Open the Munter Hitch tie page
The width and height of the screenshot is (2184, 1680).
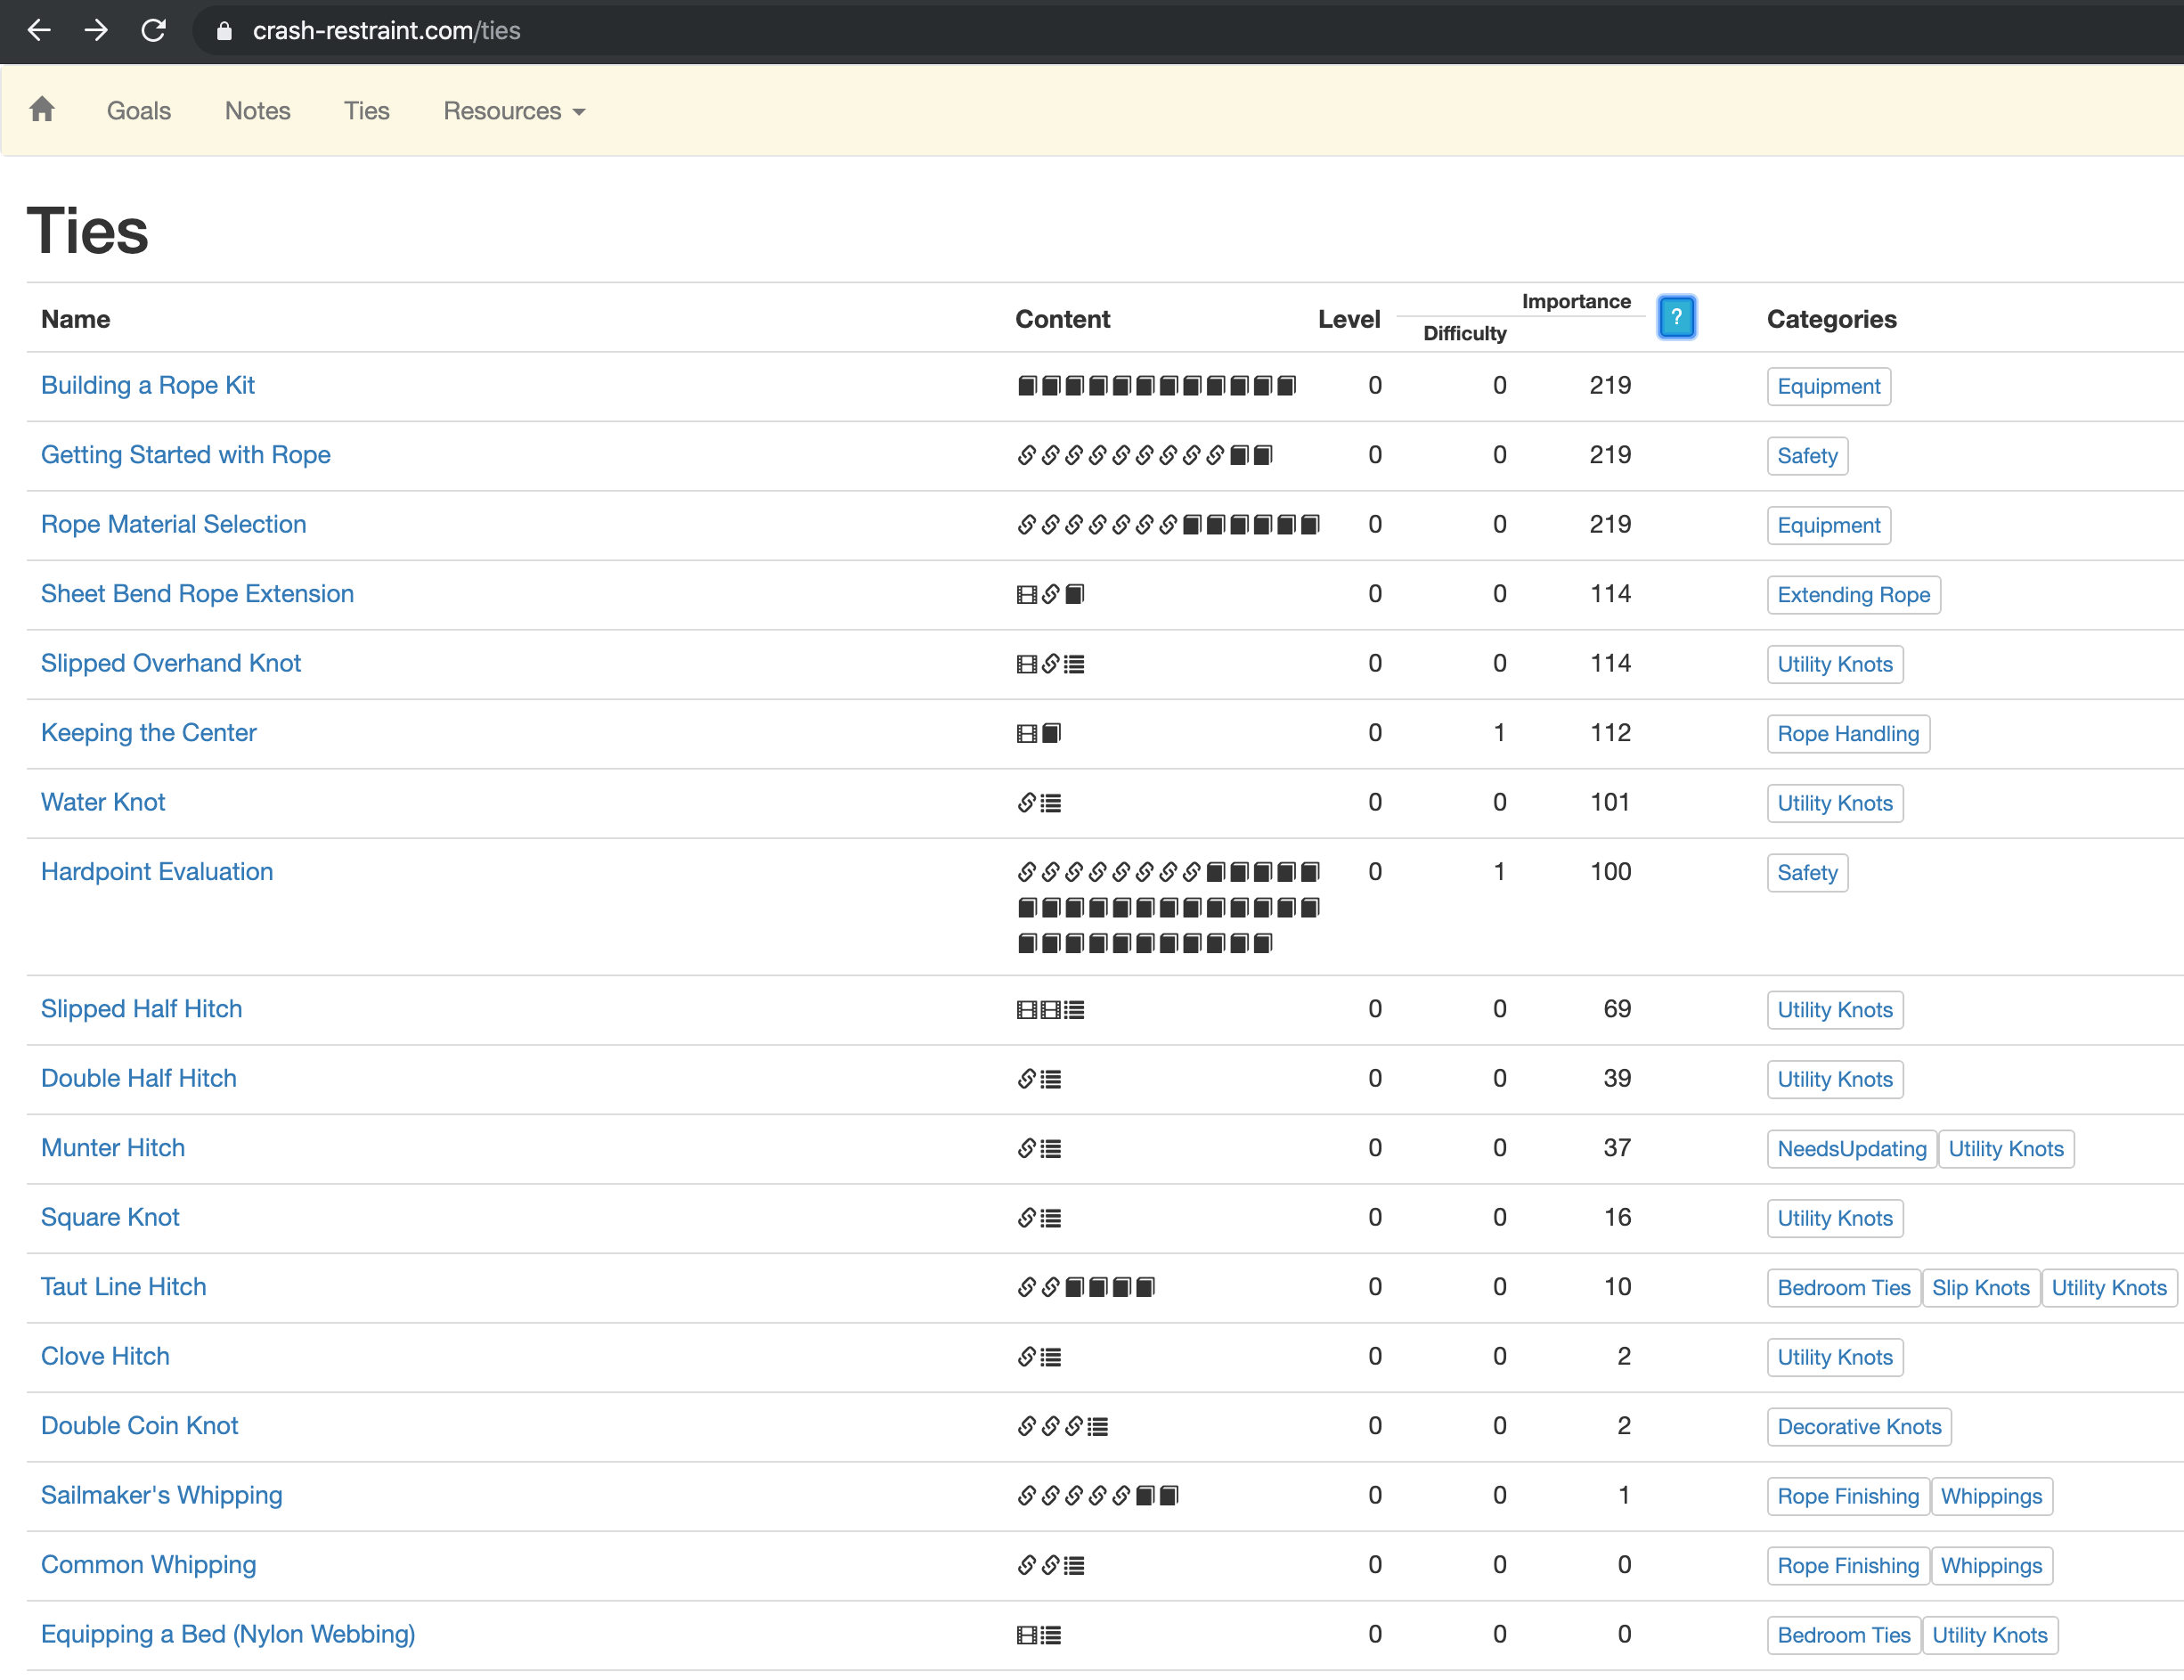click(113, 1148)
